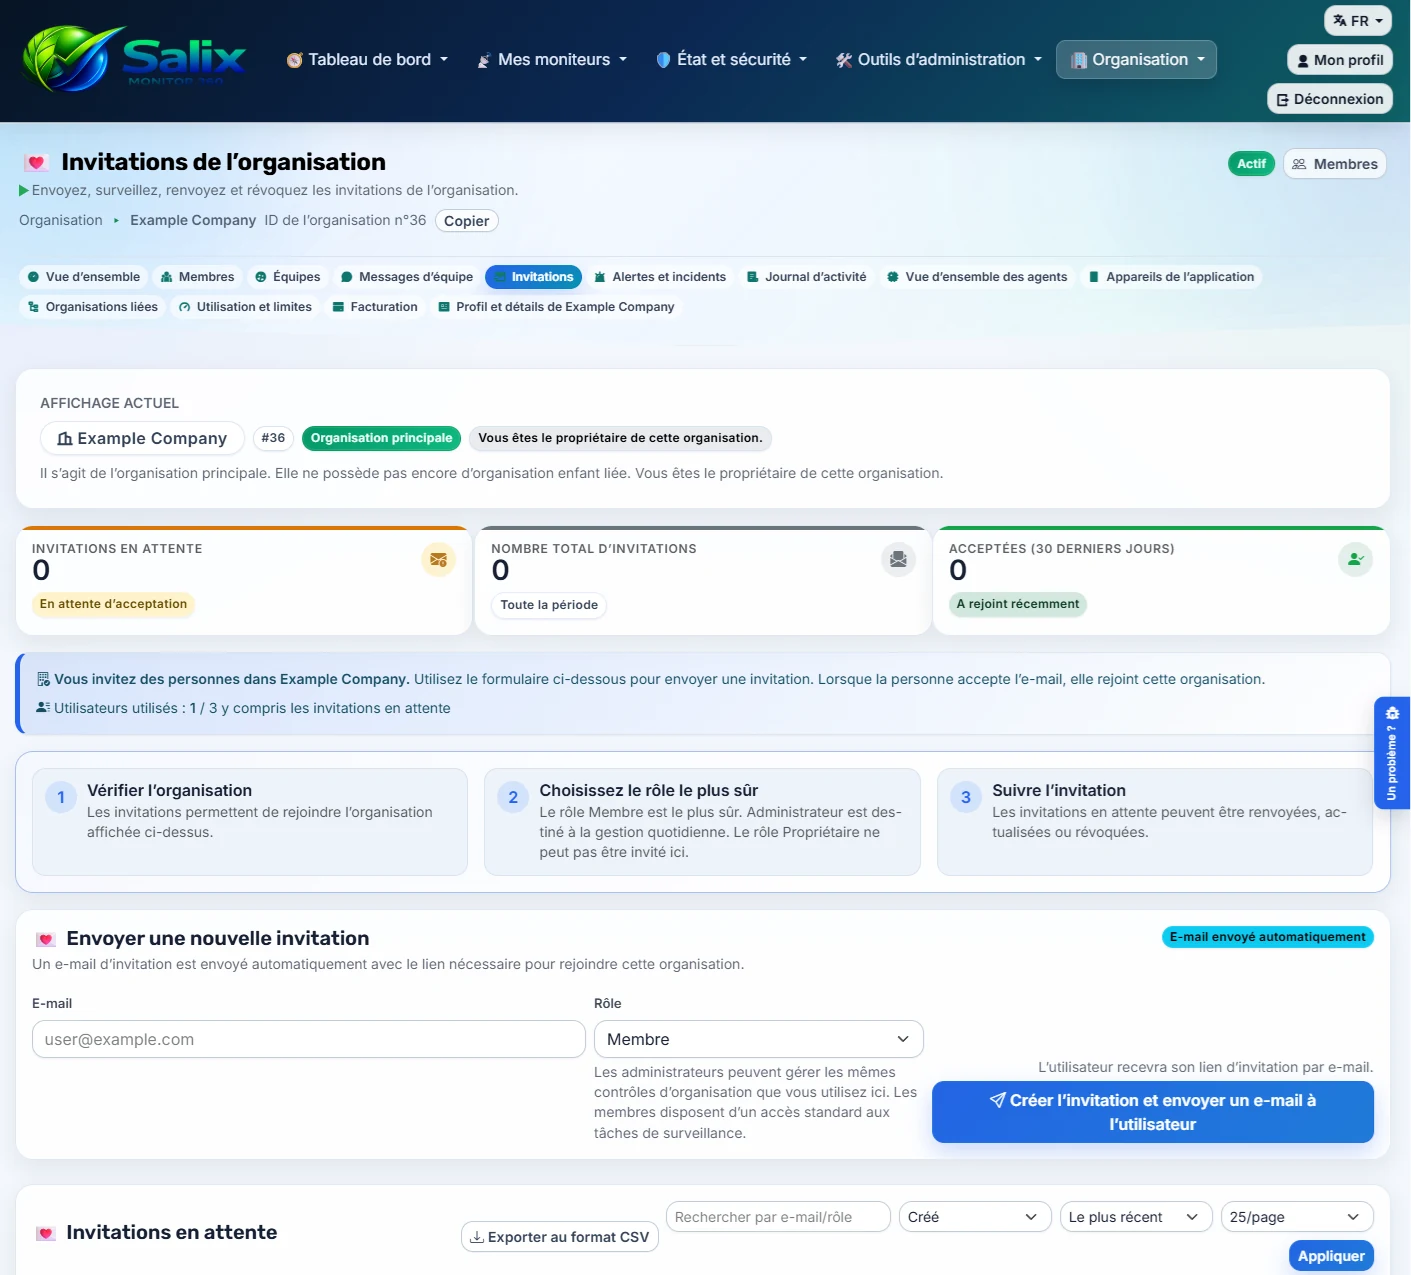This screenshot has width=1411, height=1275.
Task: Open the Tableau de bord menu
Action: [367, 60]
